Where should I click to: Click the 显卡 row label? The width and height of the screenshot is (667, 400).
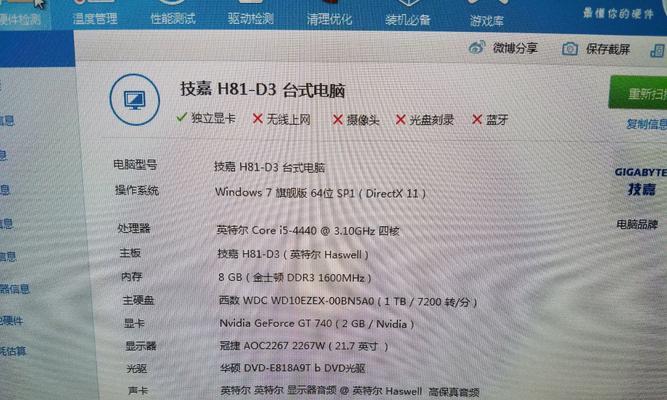[x=134, y=323]
